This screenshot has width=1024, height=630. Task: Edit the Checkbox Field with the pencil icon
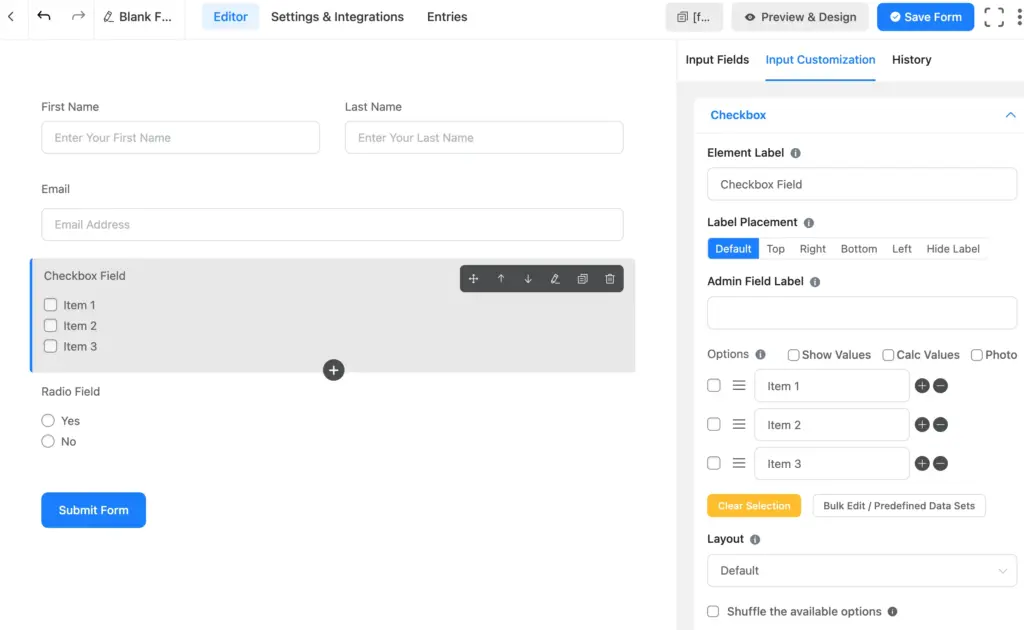[x=555, y=279]
